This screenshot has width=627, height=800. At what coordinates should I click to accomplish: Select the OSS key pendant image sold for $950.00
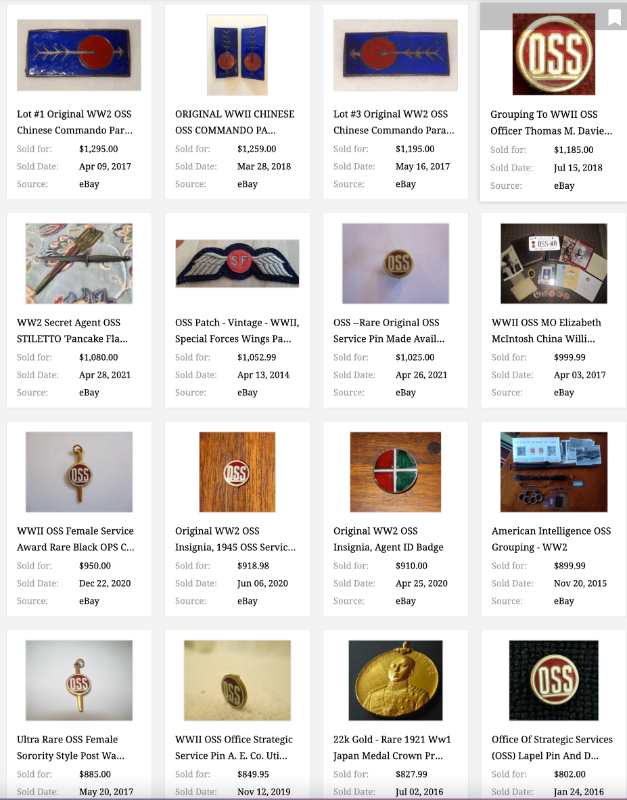(79, 472)
